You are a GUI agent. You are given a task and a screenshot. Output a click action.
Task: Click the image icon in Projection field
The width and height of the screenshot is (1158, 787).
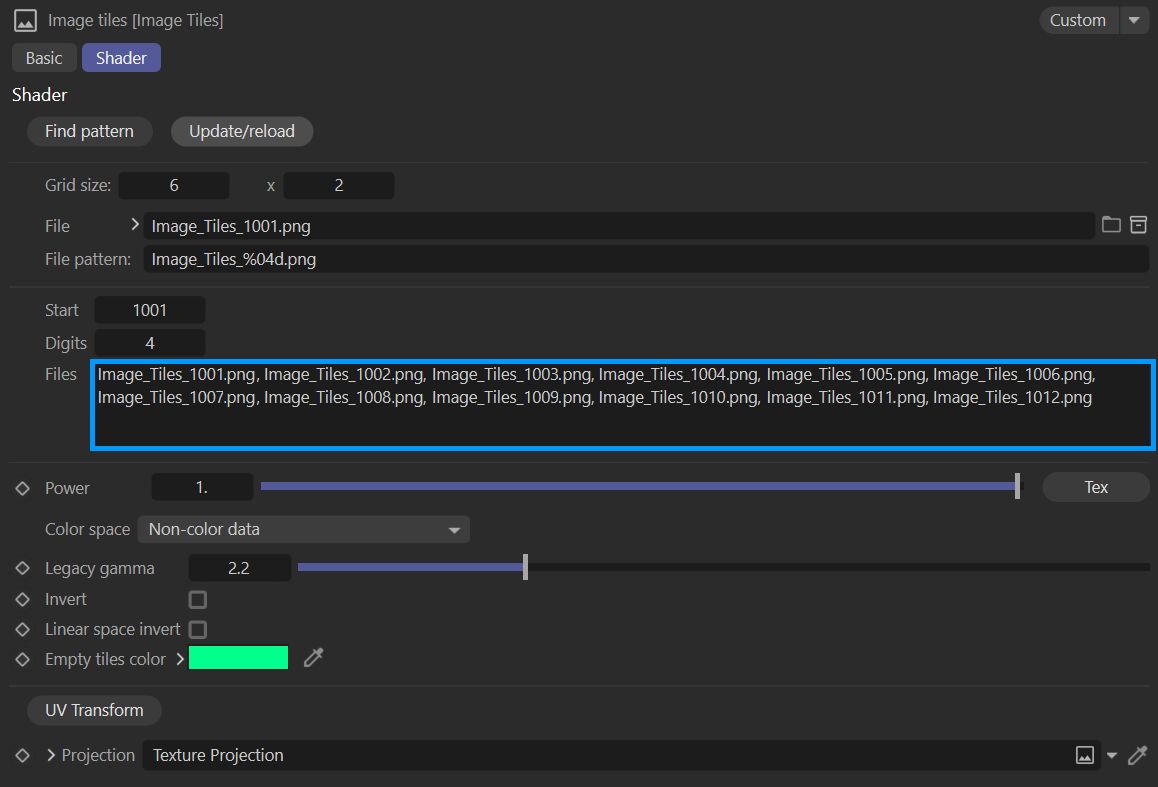(1085, 756)
